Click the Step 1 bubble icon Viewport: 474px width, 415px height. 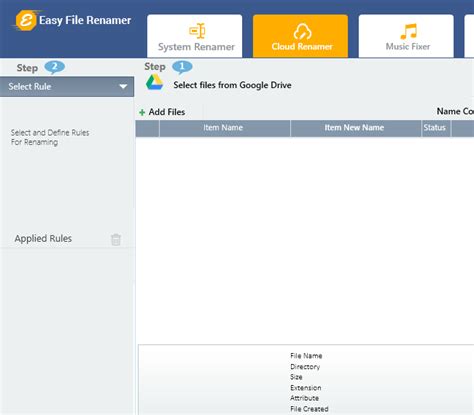pyautogui.click(x=182, y=67)
